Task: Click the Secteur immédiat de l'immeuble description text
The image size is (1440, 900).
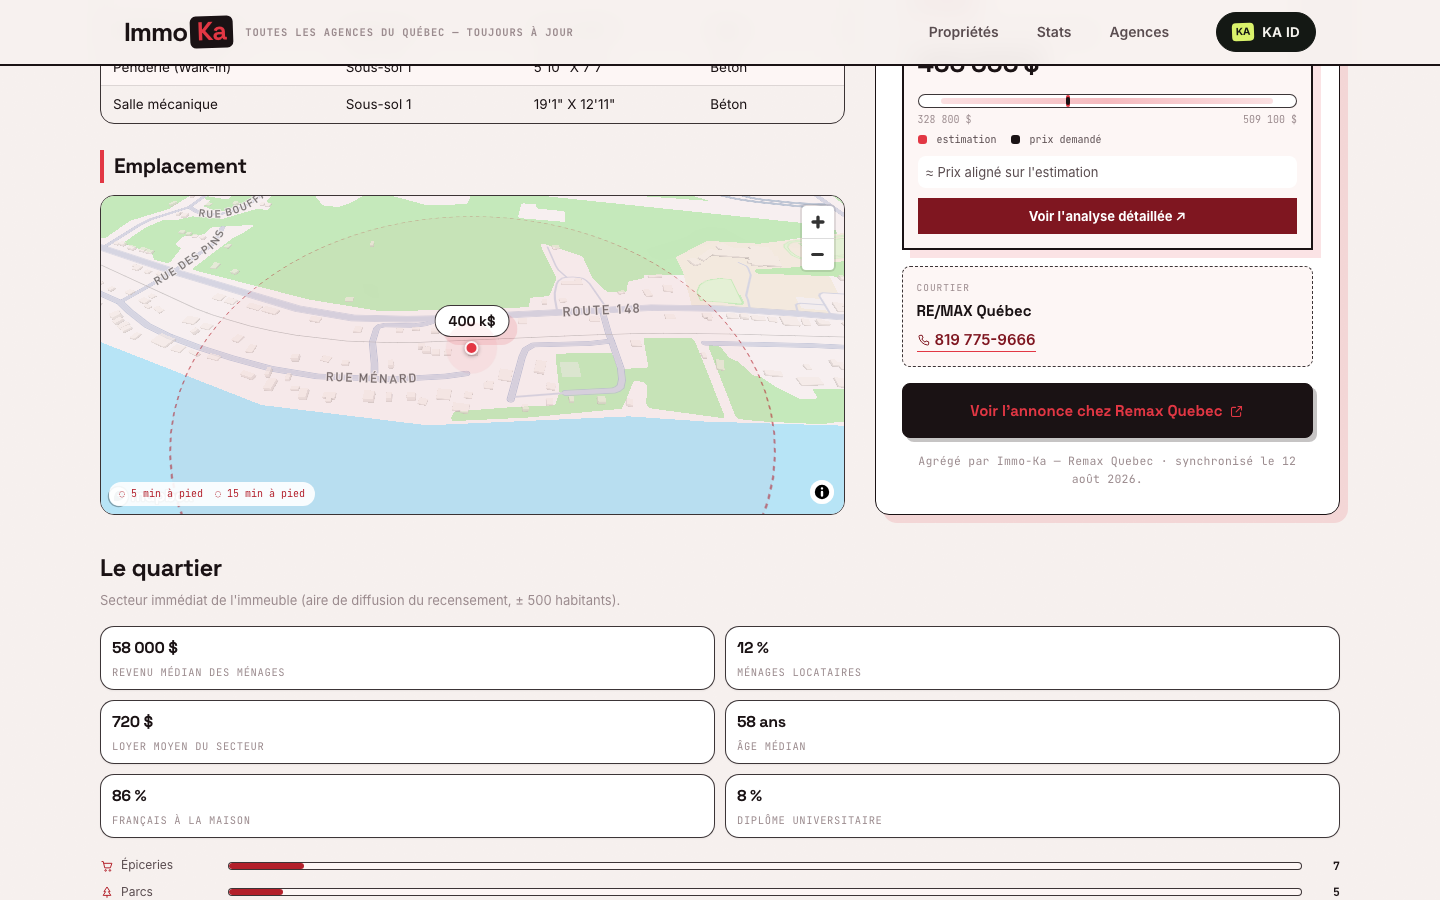Action: pyautogui.click(x=360, y=600)
